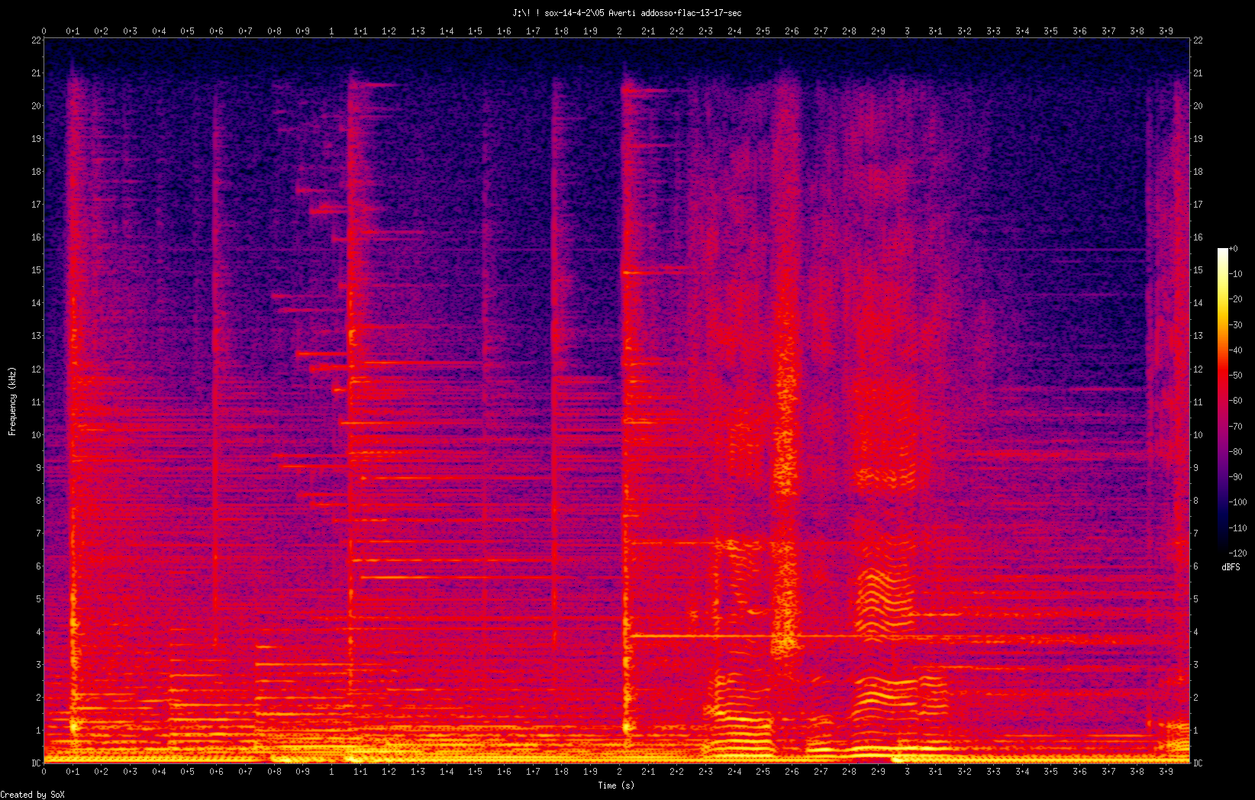This screenshot has width=1255, height=800.
Task: Click "1·5" tick on top time axis
Action: click(x=475, y=31)
